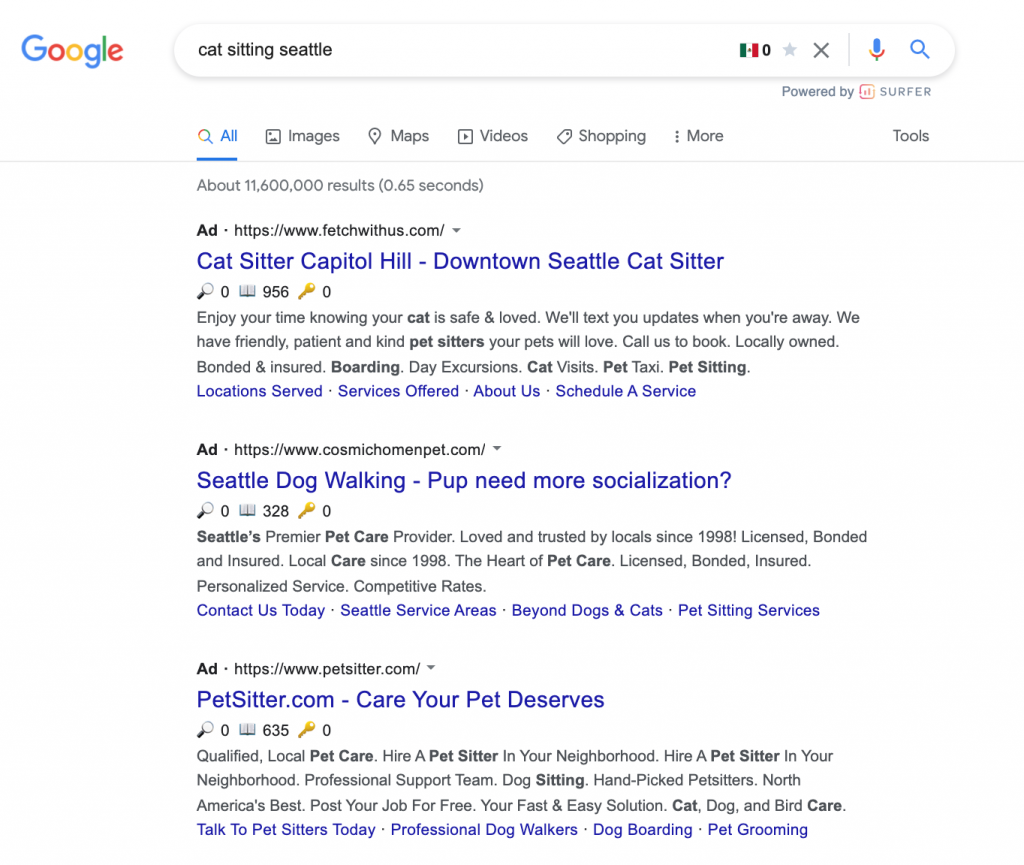Click into the search input field
Viewport: 1024px width, 865px height.
click(450, 50)
